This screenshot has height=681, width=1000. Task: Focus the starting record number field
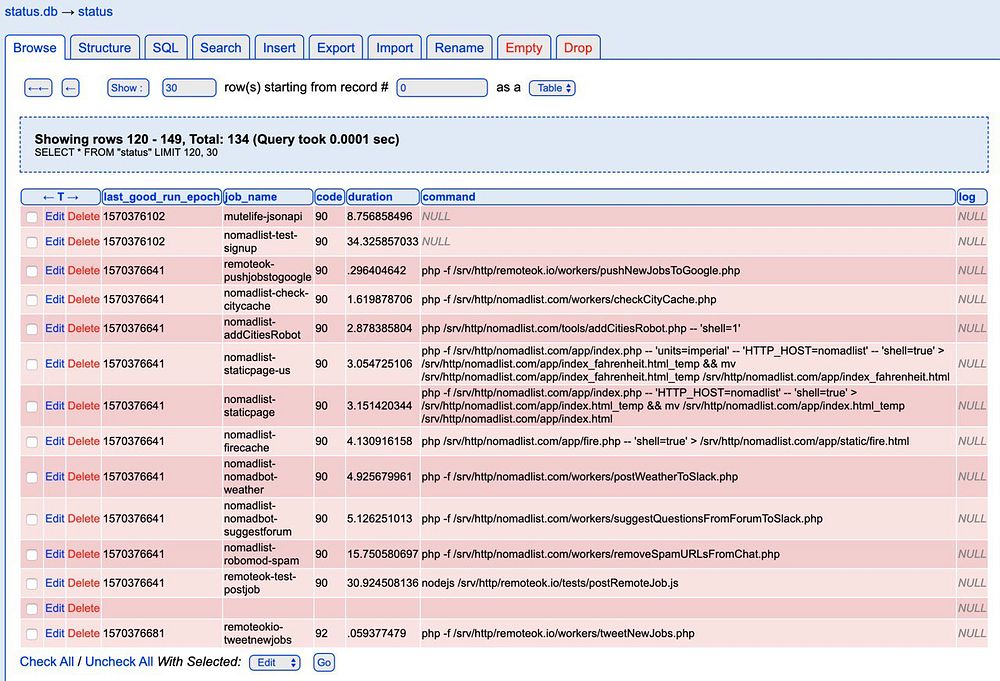click(440, 88)
